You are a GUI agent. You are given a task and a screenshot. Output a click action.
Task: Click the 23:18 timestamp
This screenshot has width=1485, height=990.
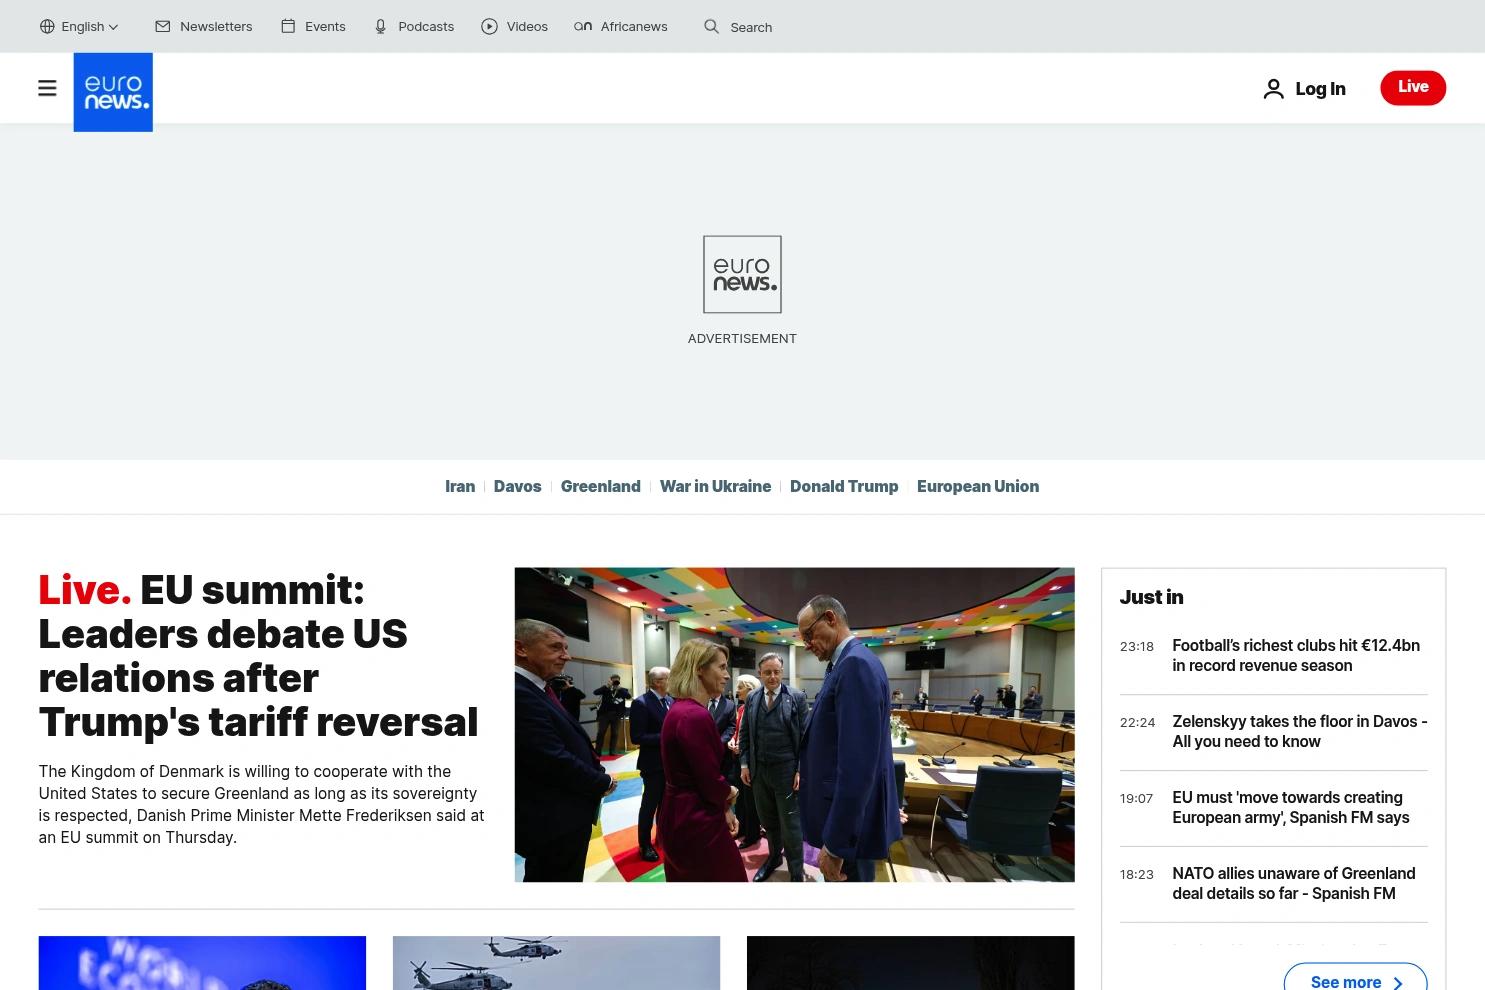1137,646
